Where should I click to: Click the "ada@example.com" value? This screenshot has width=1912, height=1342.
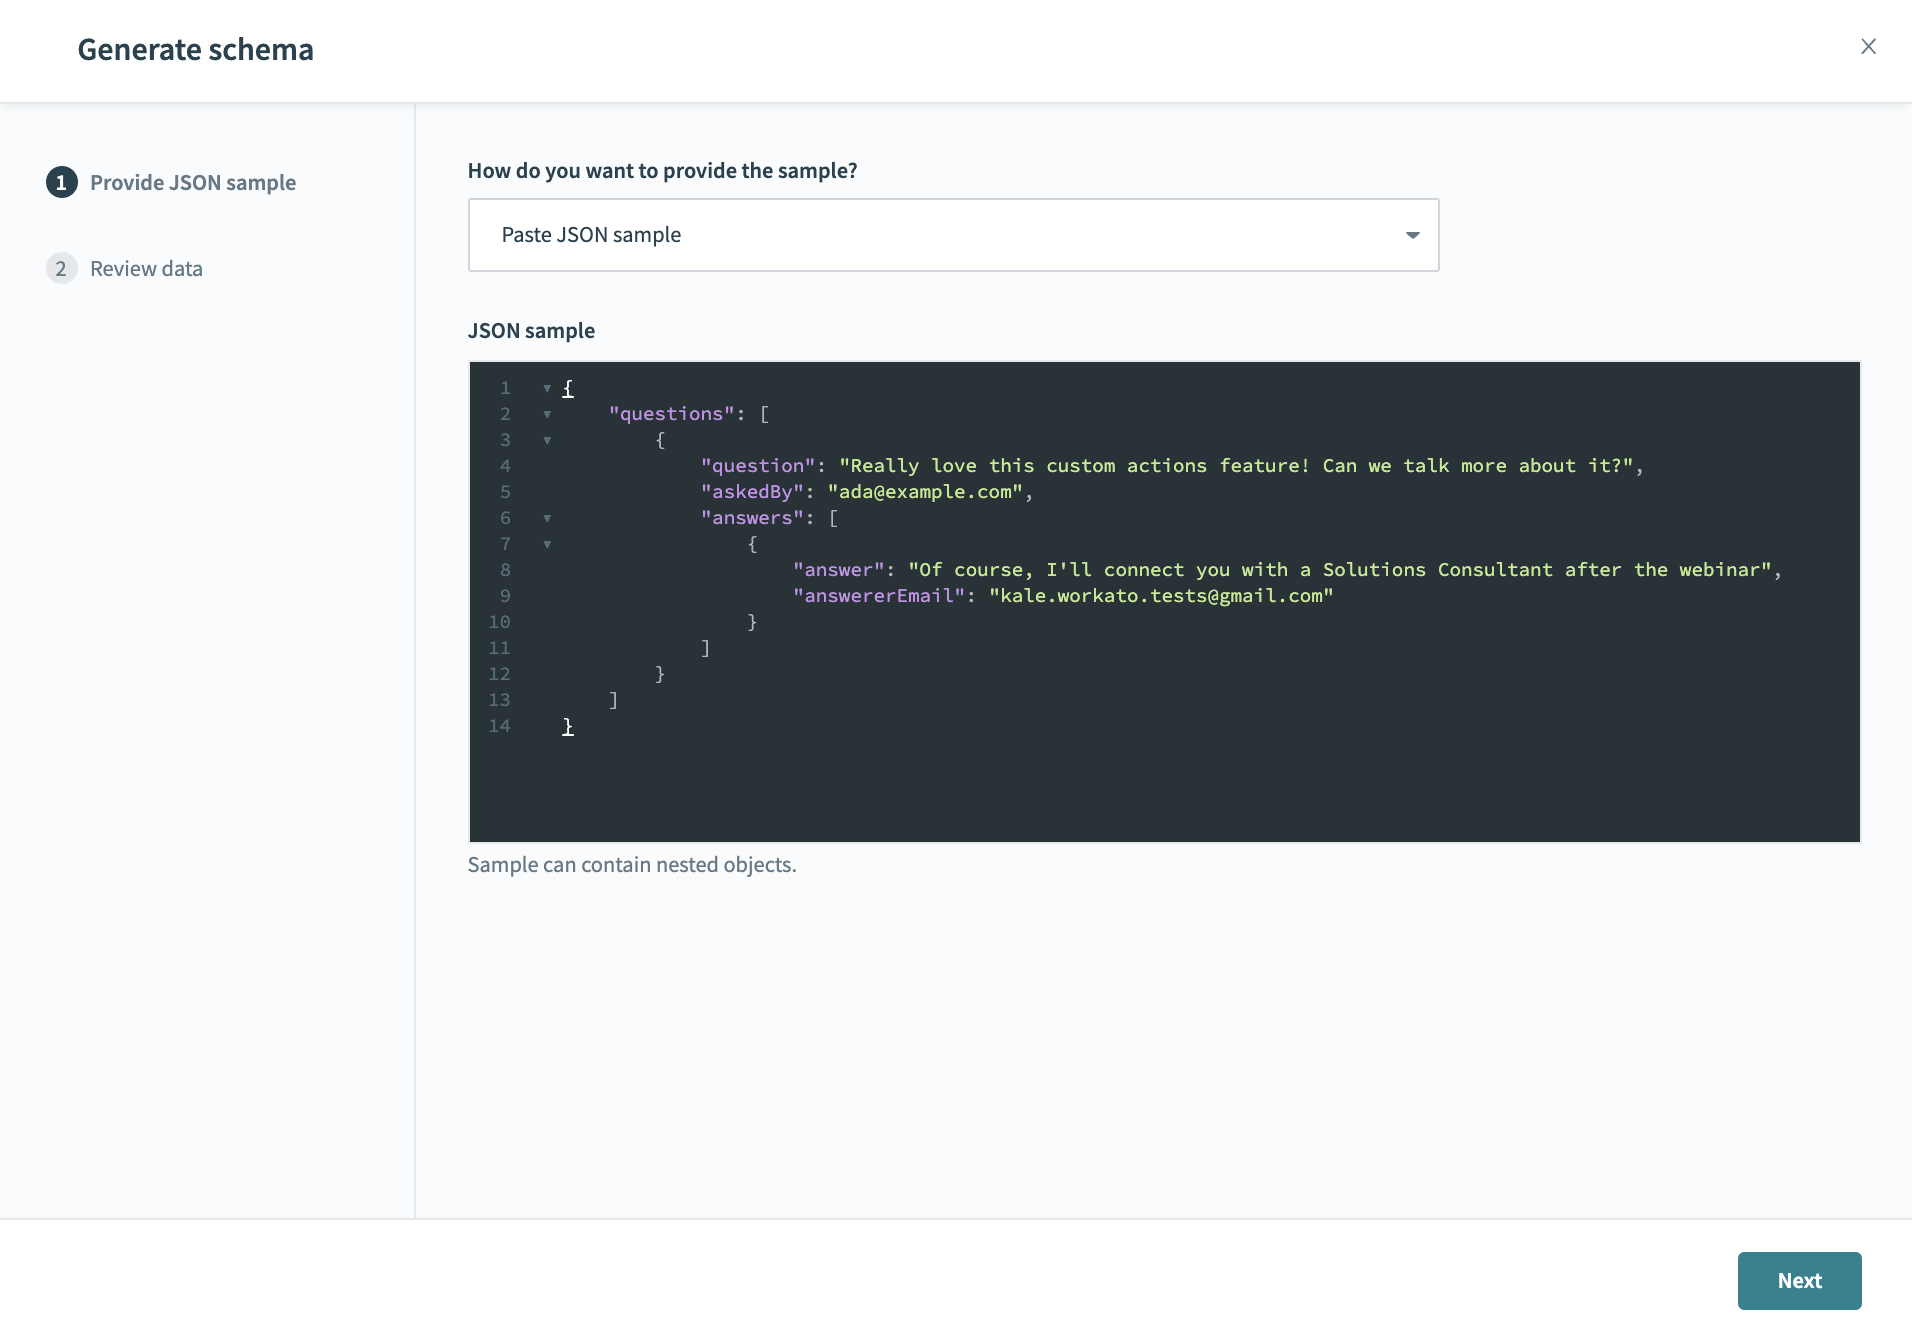pyautogui.click(x=925, y=492)
